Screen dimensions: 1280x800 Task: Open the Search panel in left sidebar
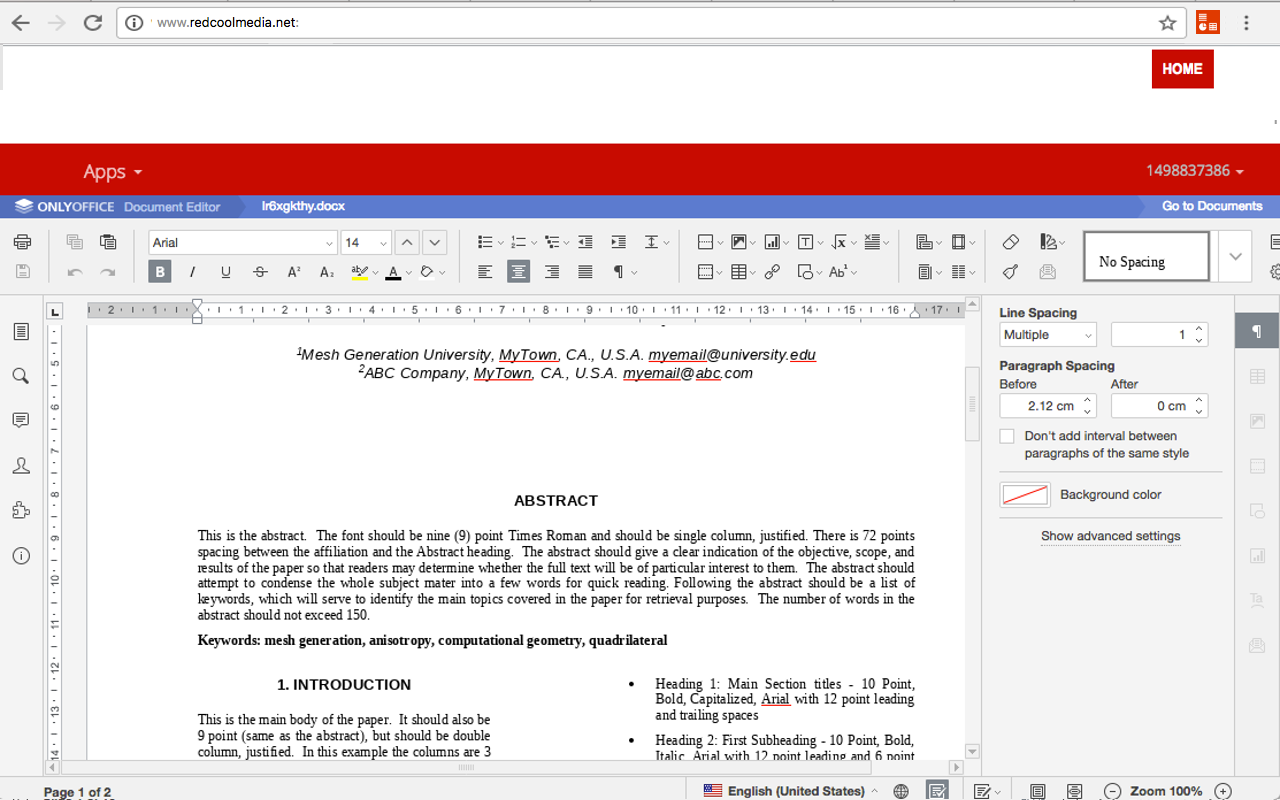point(21,376)
